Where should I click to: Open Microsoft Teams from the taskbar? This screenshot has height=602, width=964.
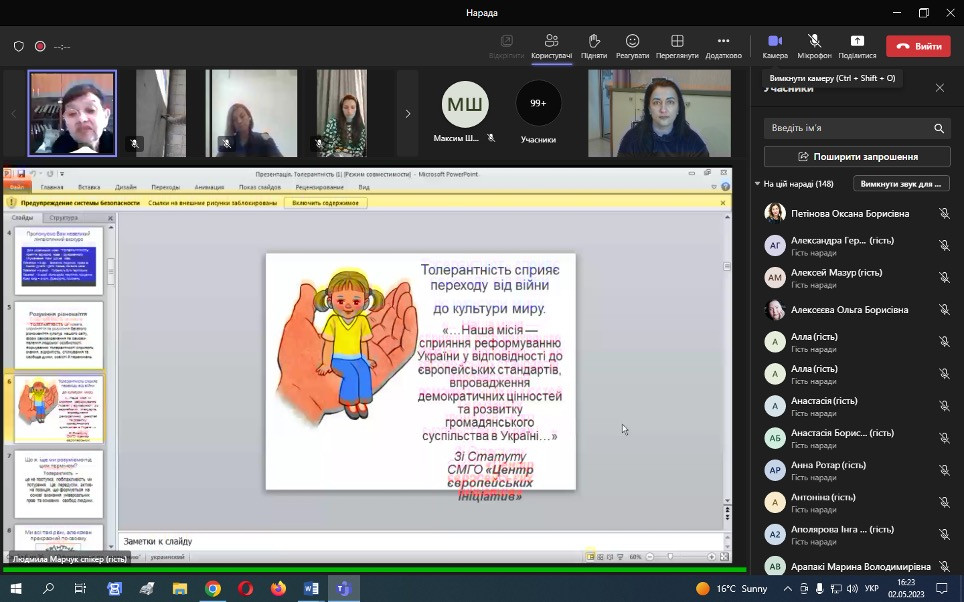343,589
